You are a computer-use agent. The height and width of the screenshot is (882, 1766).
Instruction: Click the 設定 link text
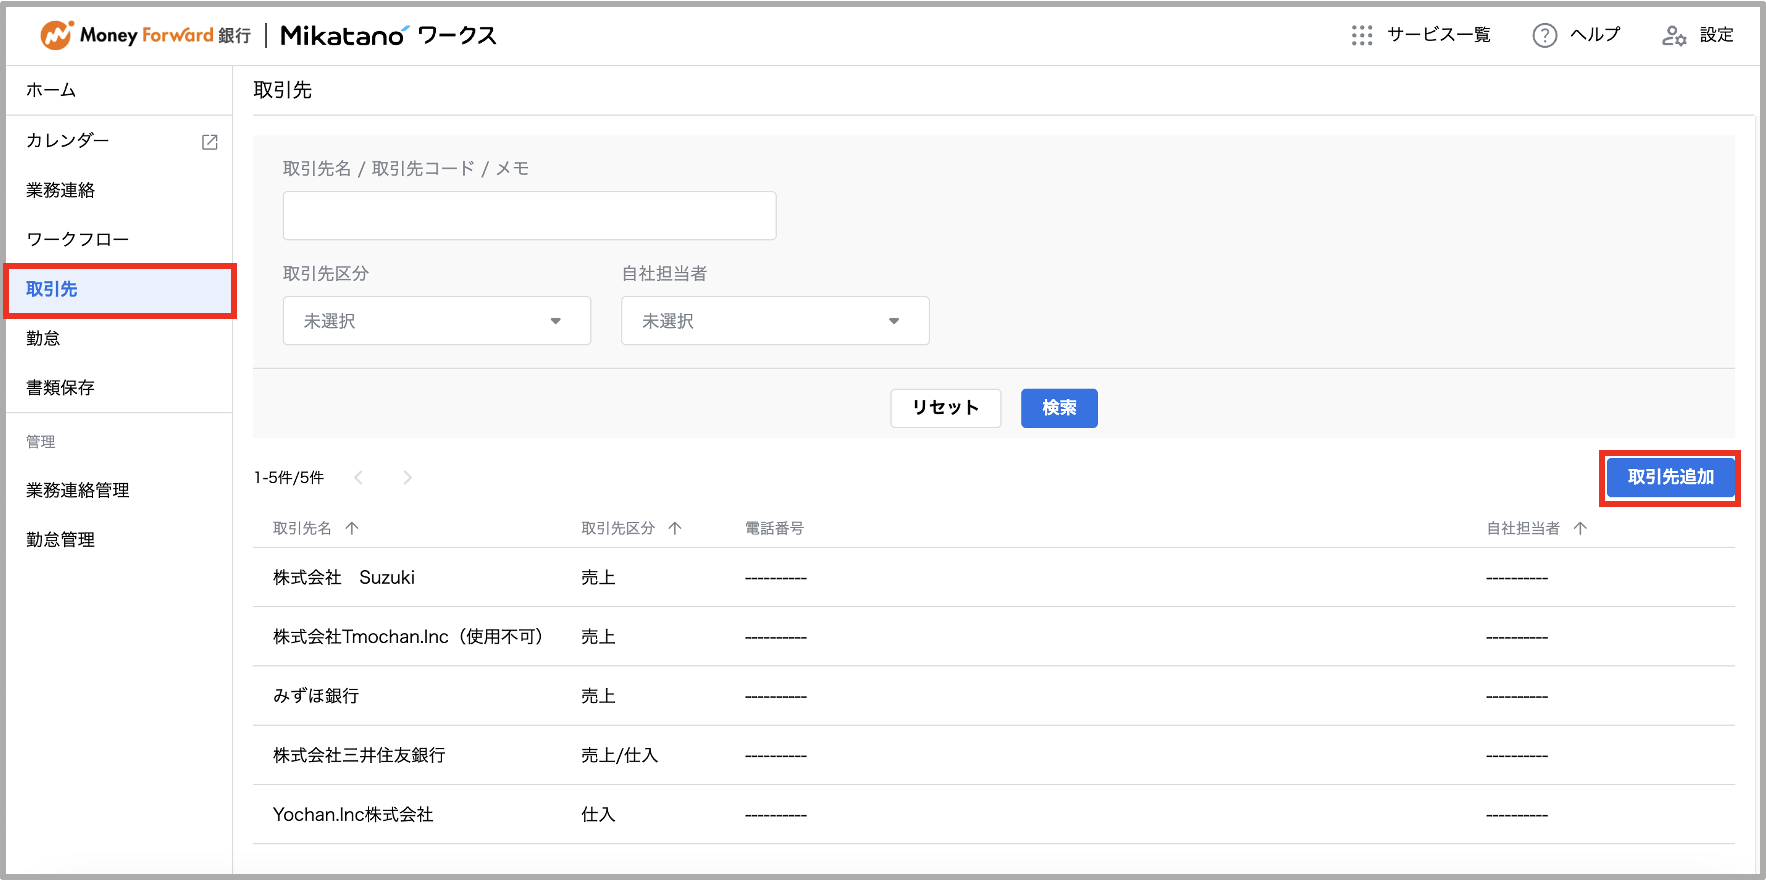tap(1717, 35)
